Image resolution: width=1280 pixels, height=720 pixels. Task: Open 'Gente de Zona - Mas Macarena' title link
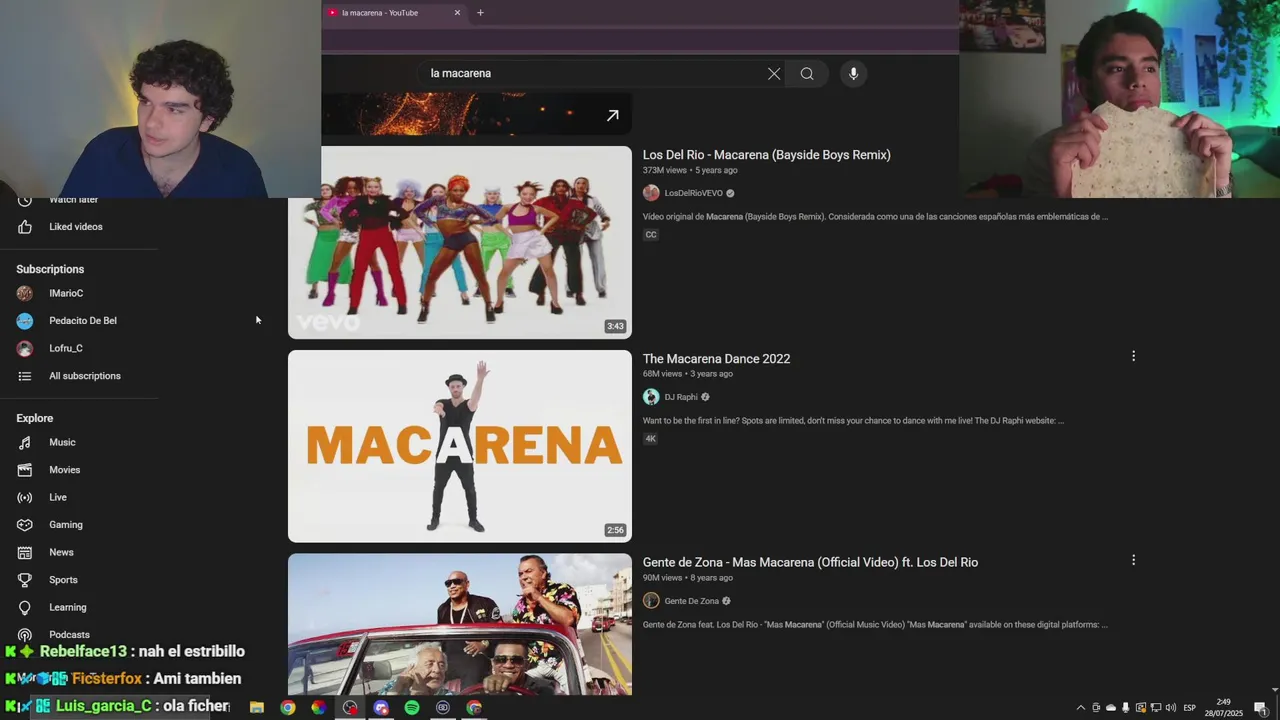810,562
